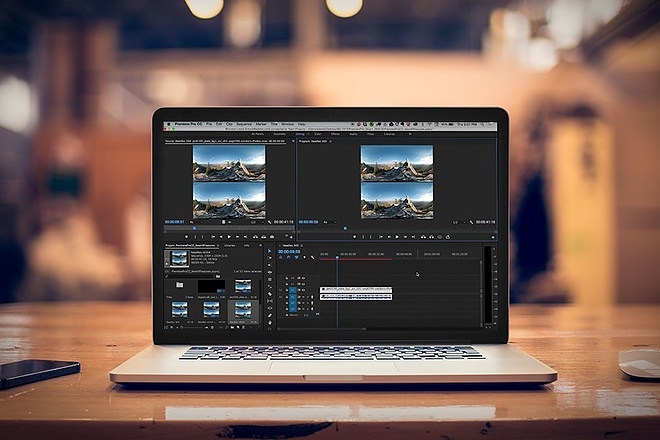
Task: Toggle lock on the V1 video track
Action: pos(287,290)
